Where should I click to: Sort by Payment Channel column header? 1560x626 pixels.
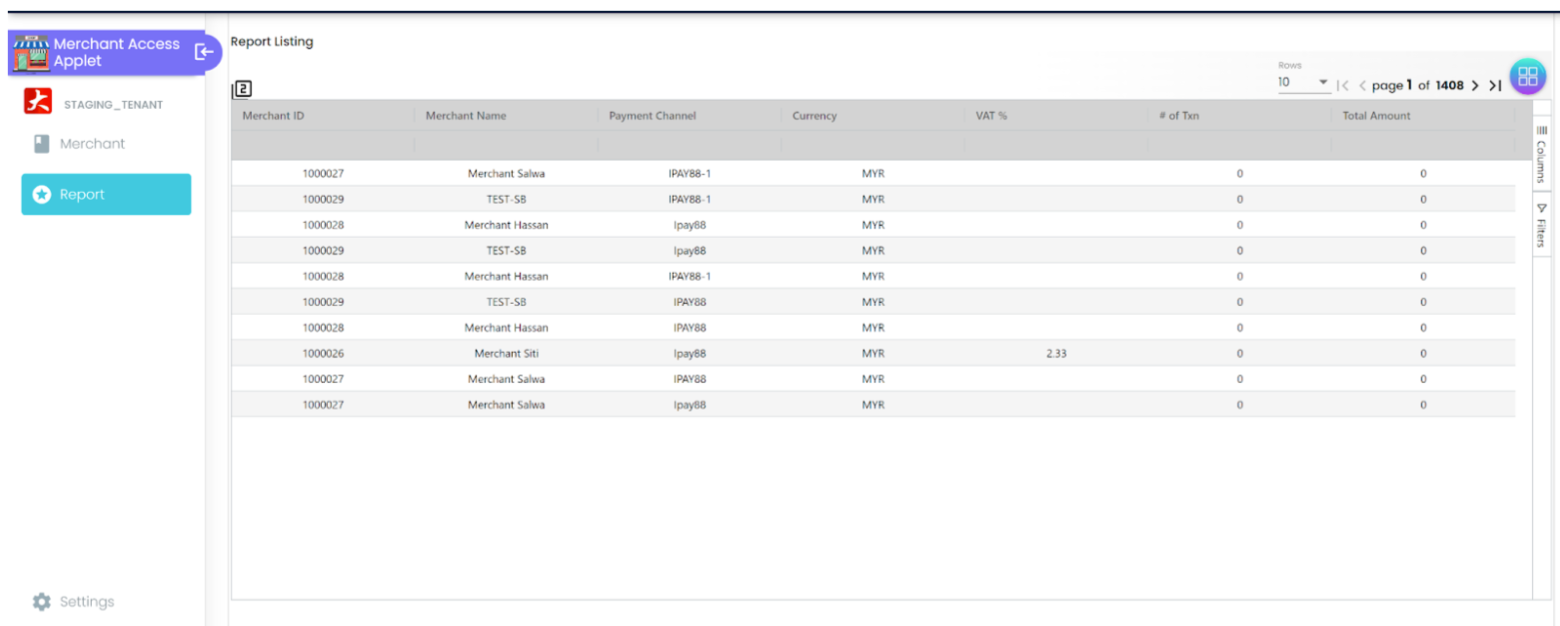pyautogui.click(x=690, y=115)
